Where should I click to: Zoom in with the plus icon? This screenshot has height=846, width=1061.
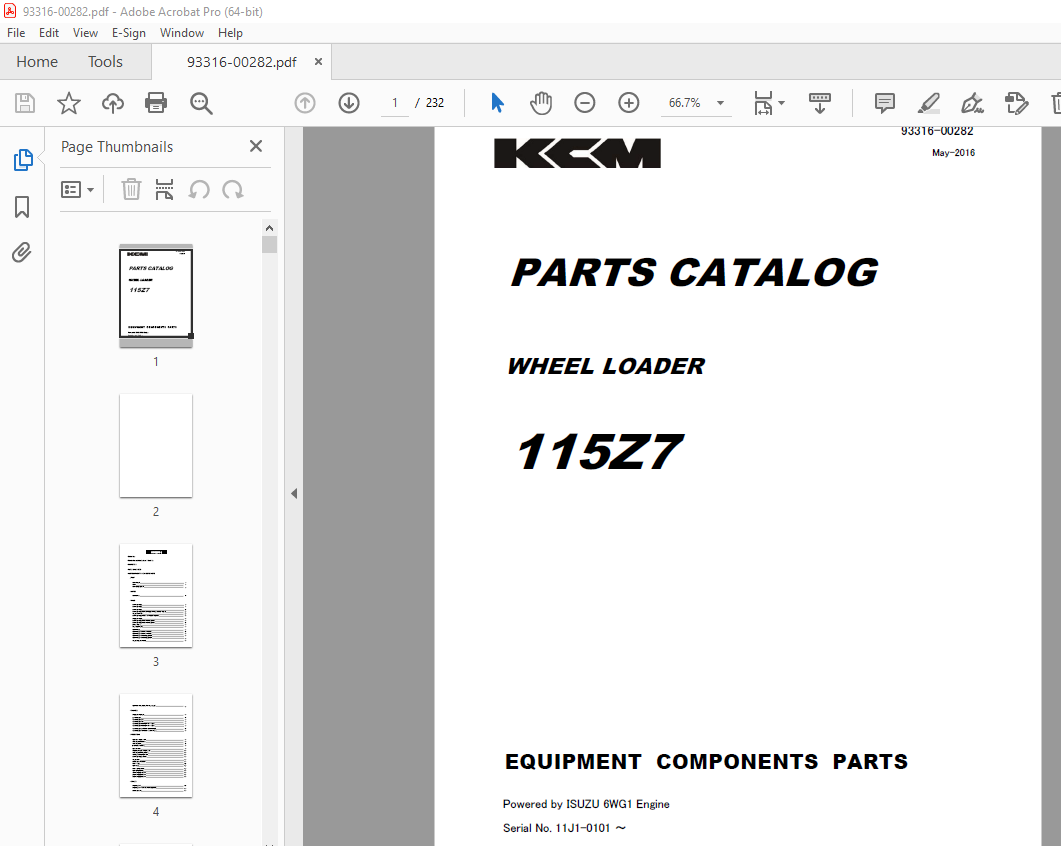tap(629, 103)
